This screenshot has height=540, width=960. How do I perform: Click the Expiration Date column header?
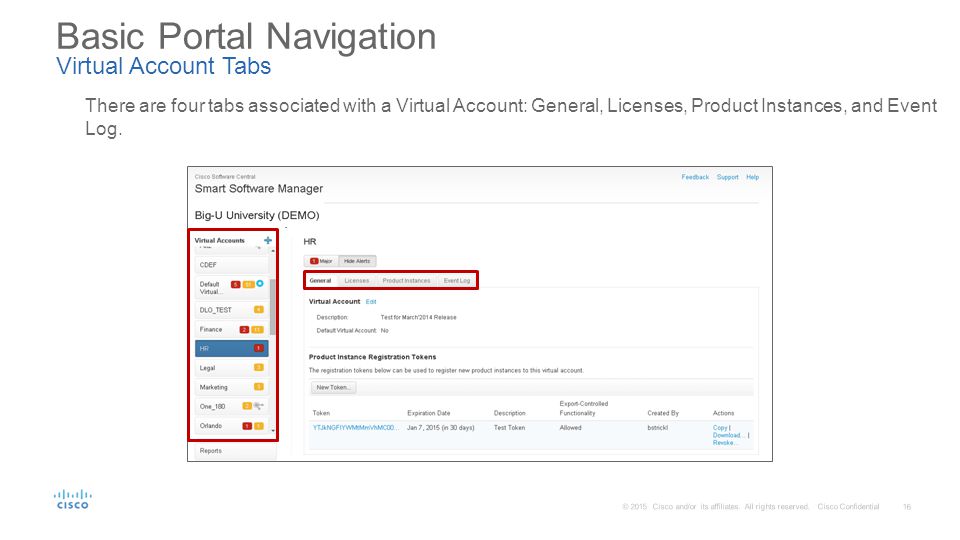click(429, 413)
